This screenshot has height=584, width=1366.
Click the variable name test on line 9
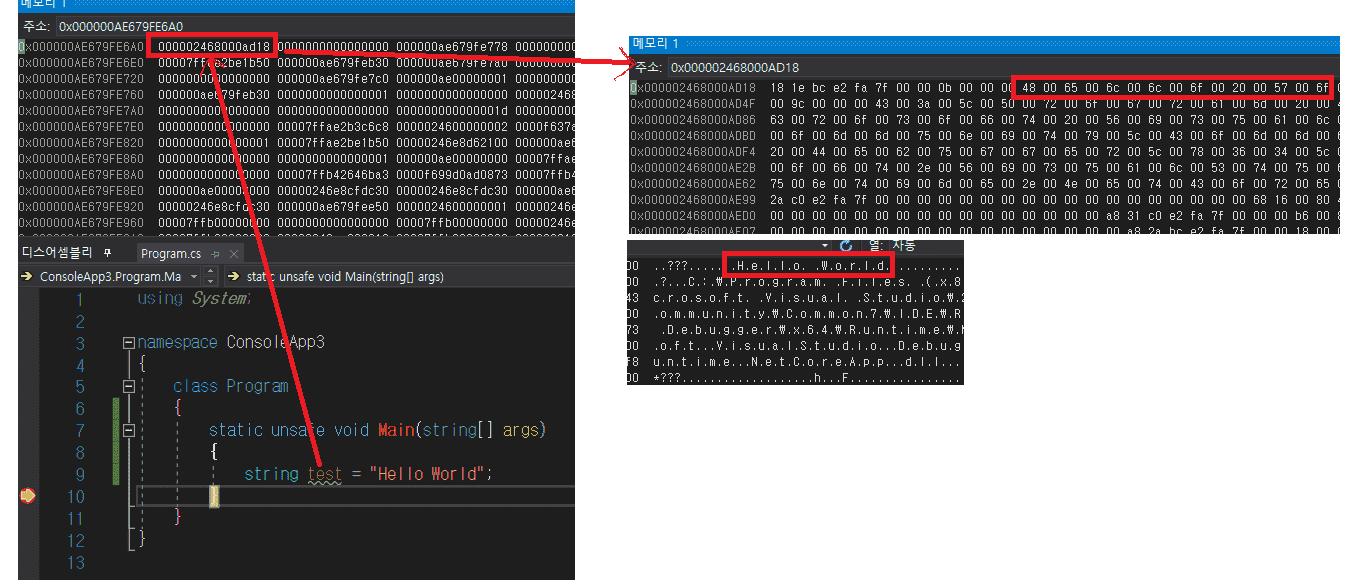point(324,474)
